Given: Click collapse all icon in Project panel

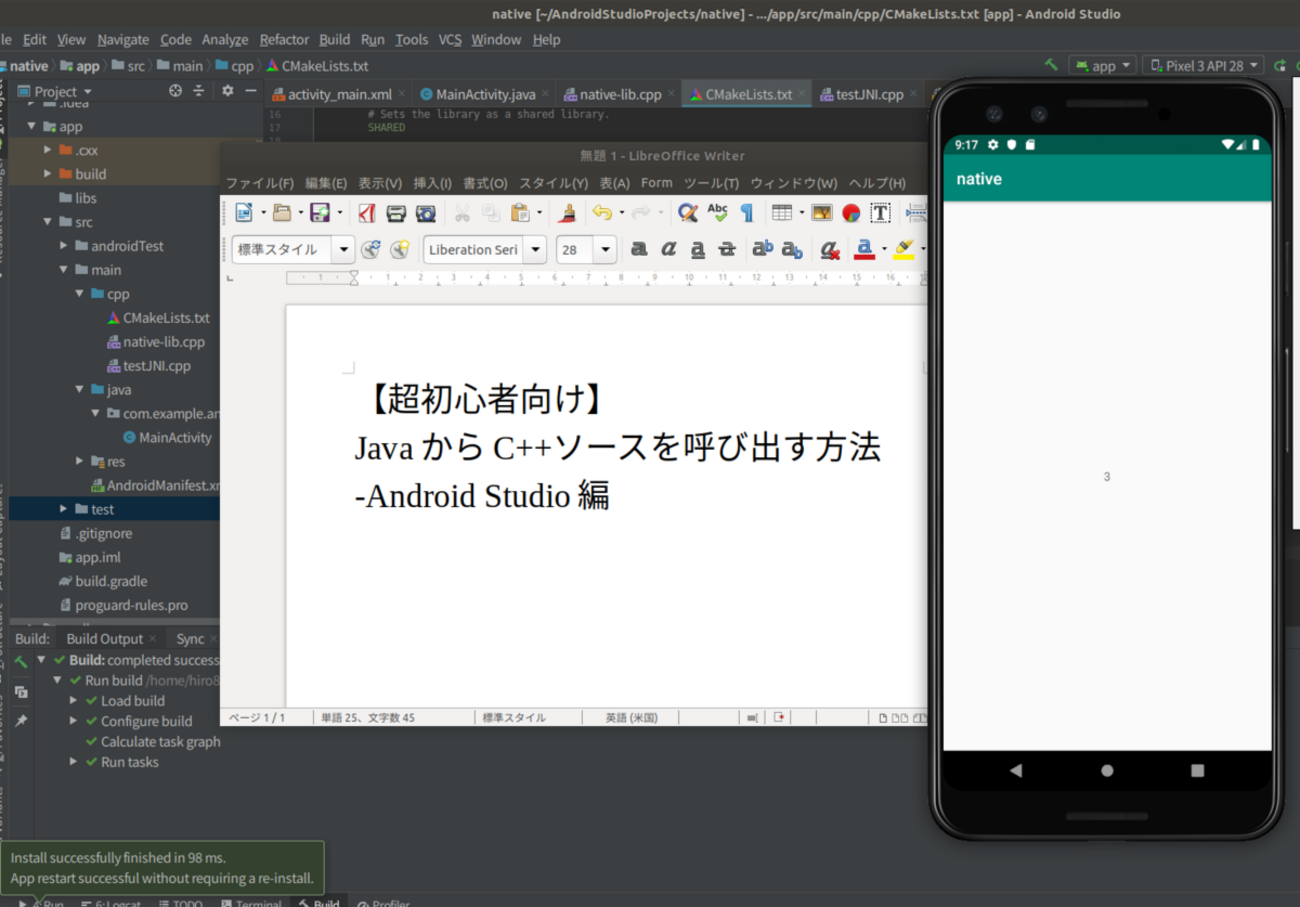Looking at the screenshot, I should pyautogui.click(x=198, y=91).
